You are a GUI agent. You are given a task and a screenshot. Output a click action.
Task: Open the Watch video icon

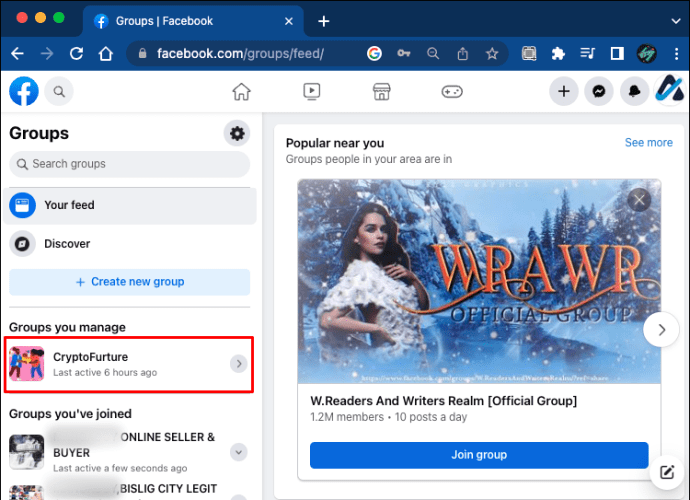tap(312, 92)
